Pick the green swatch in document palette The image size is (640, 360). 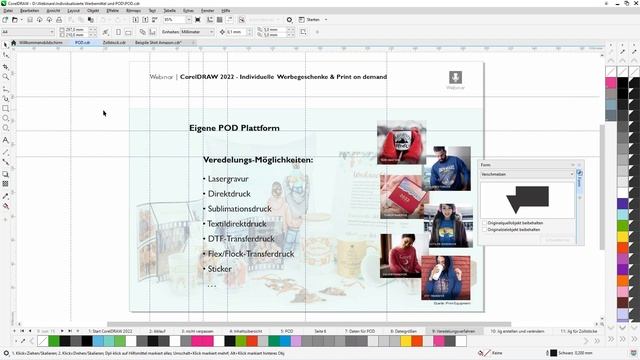(53, 341)
